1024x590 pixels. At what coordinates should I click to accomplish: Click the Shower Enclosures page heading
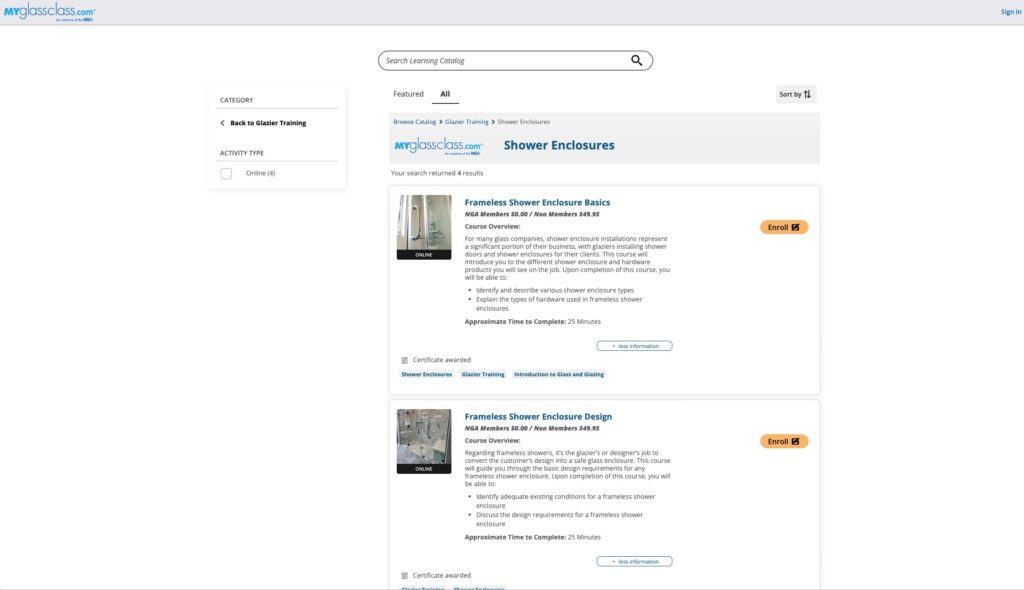pos(559,145)
